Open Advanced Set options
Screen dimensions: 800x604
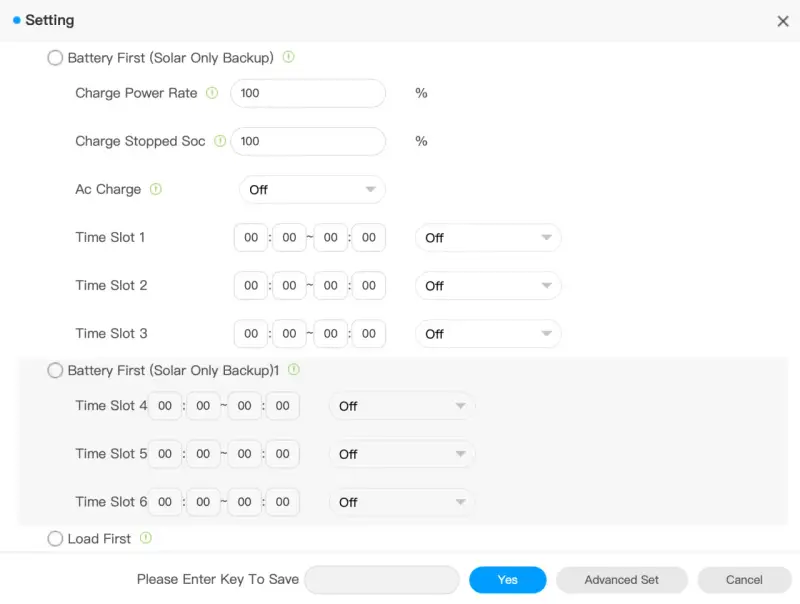621,580
